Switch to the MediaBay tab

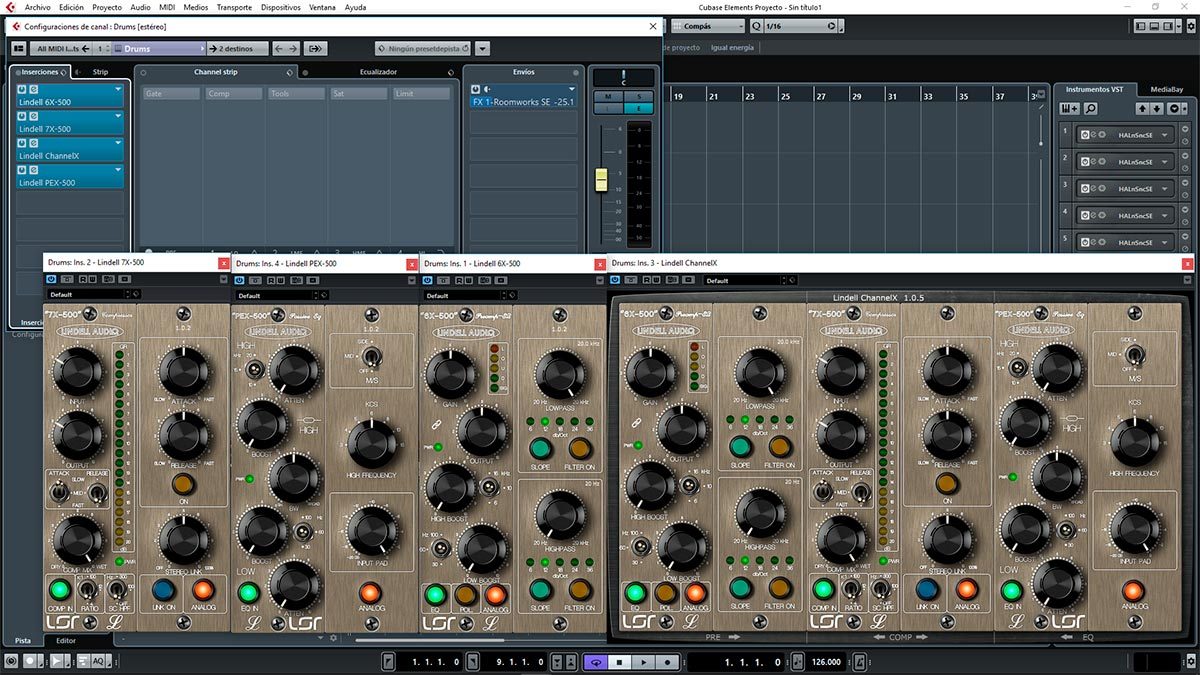1166,89
